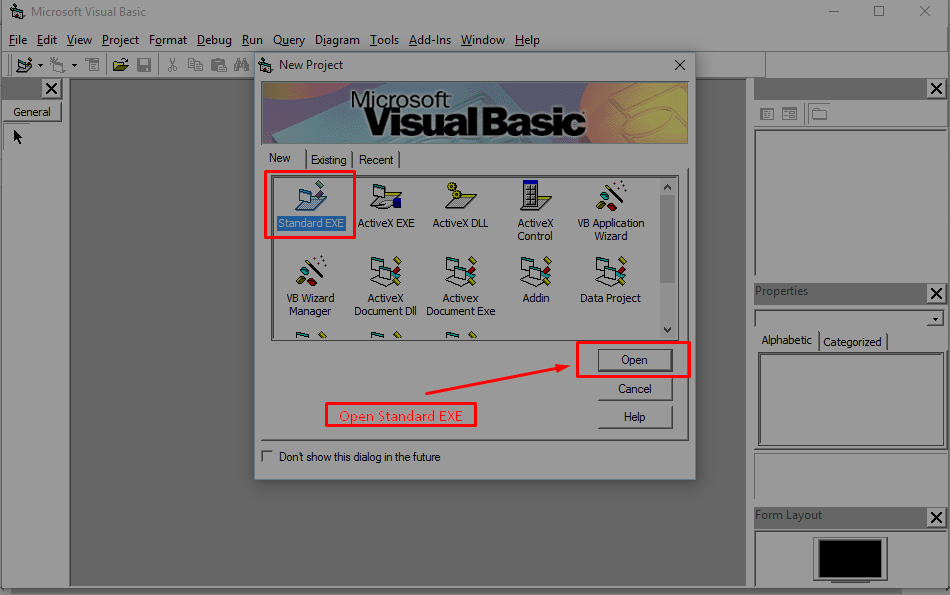
Task: Select the ActiveX Document Dll icon
Action: 385,286
